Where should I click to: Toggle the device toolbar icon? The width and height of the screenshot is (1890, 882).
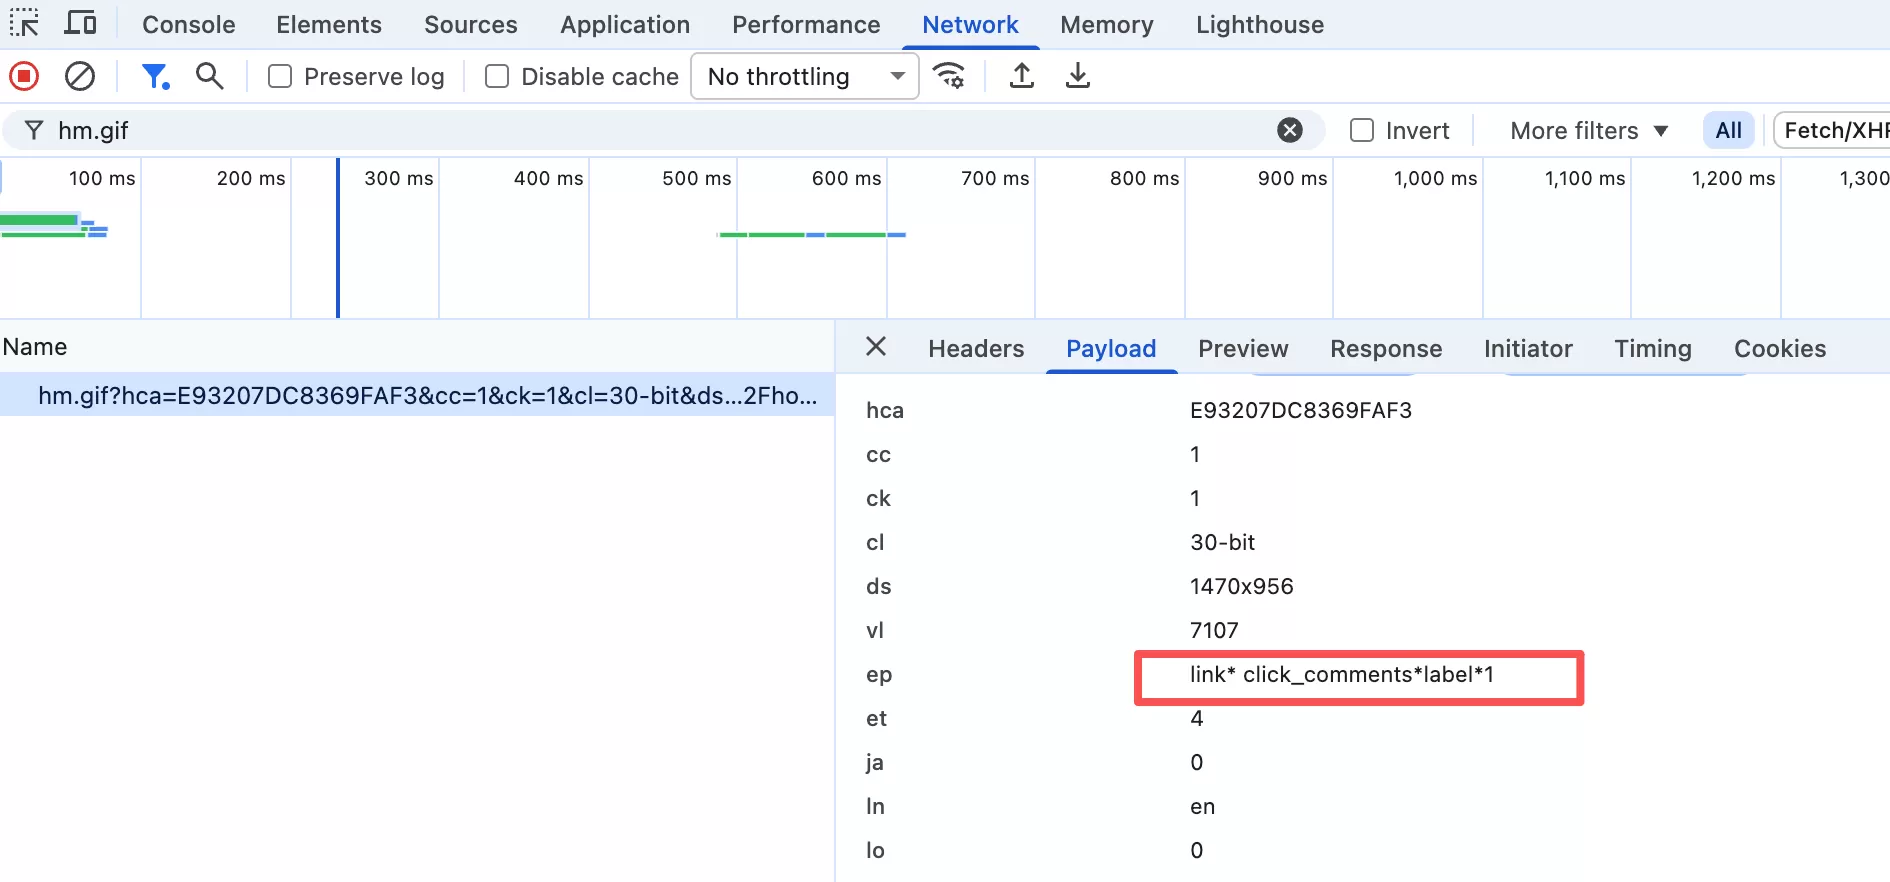(x=80, y=23)
